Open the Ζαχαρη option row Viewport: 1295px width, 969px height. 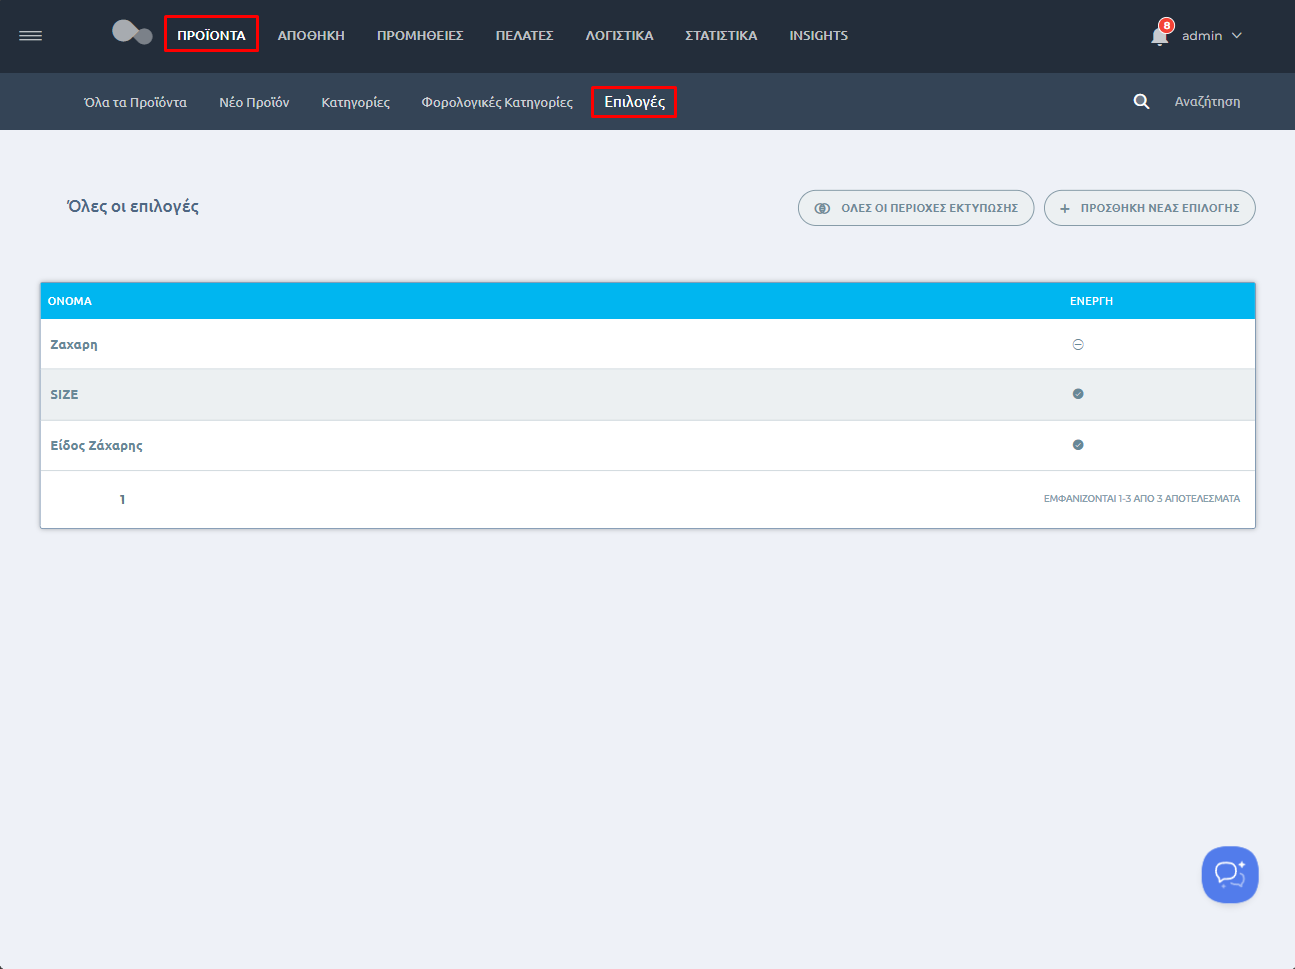click(648, 344)
